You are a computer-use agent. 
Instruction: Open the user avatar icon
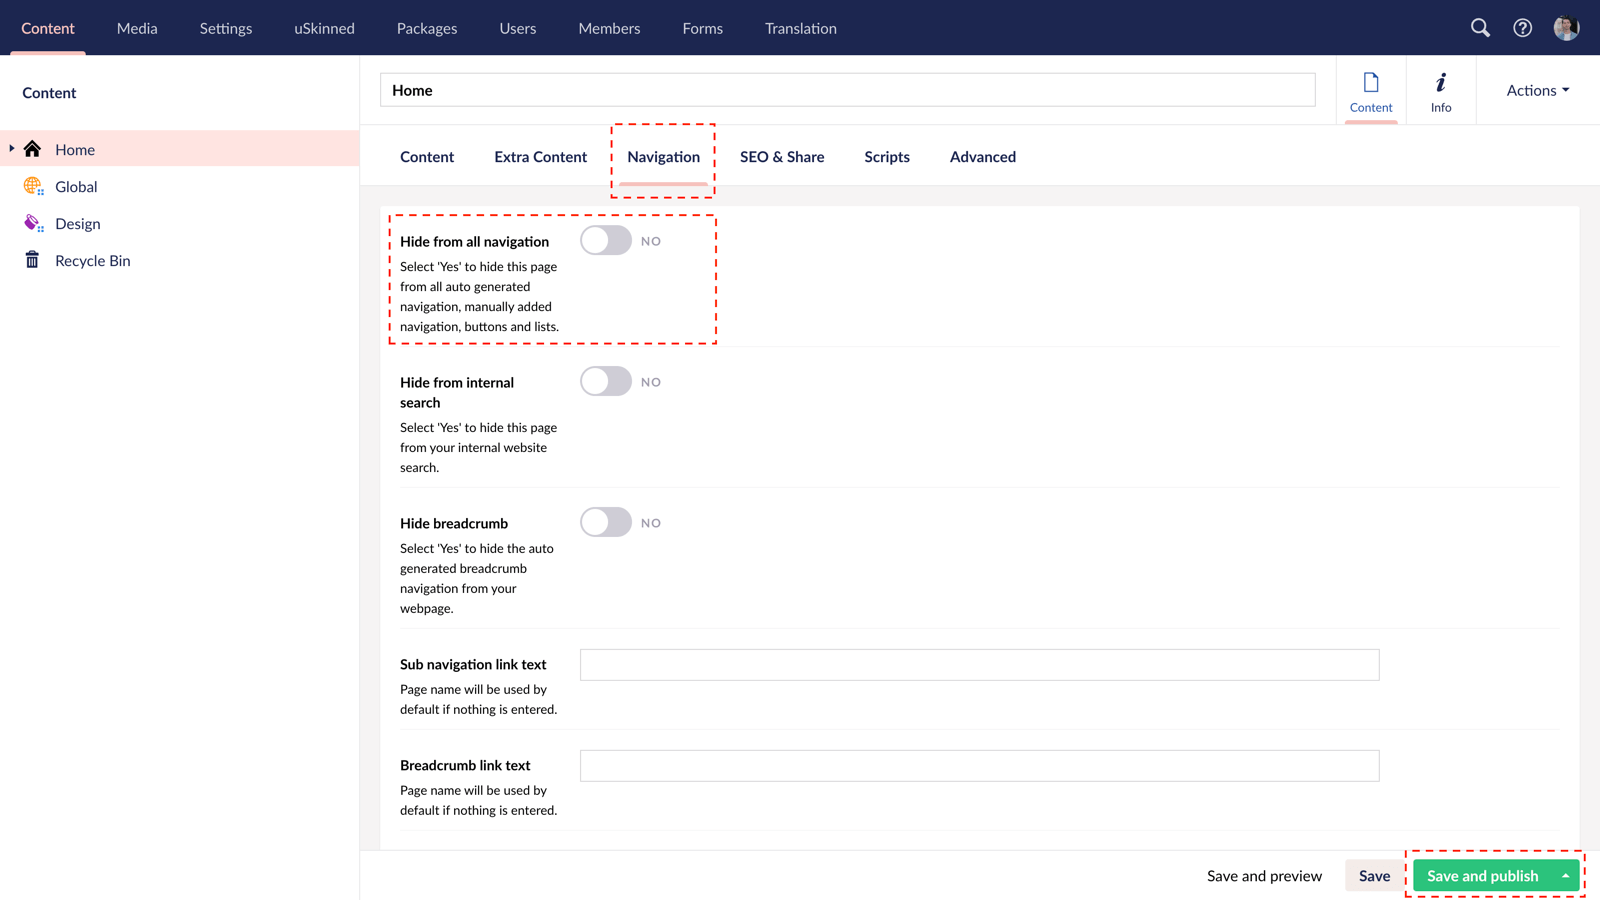point(1566,27)
